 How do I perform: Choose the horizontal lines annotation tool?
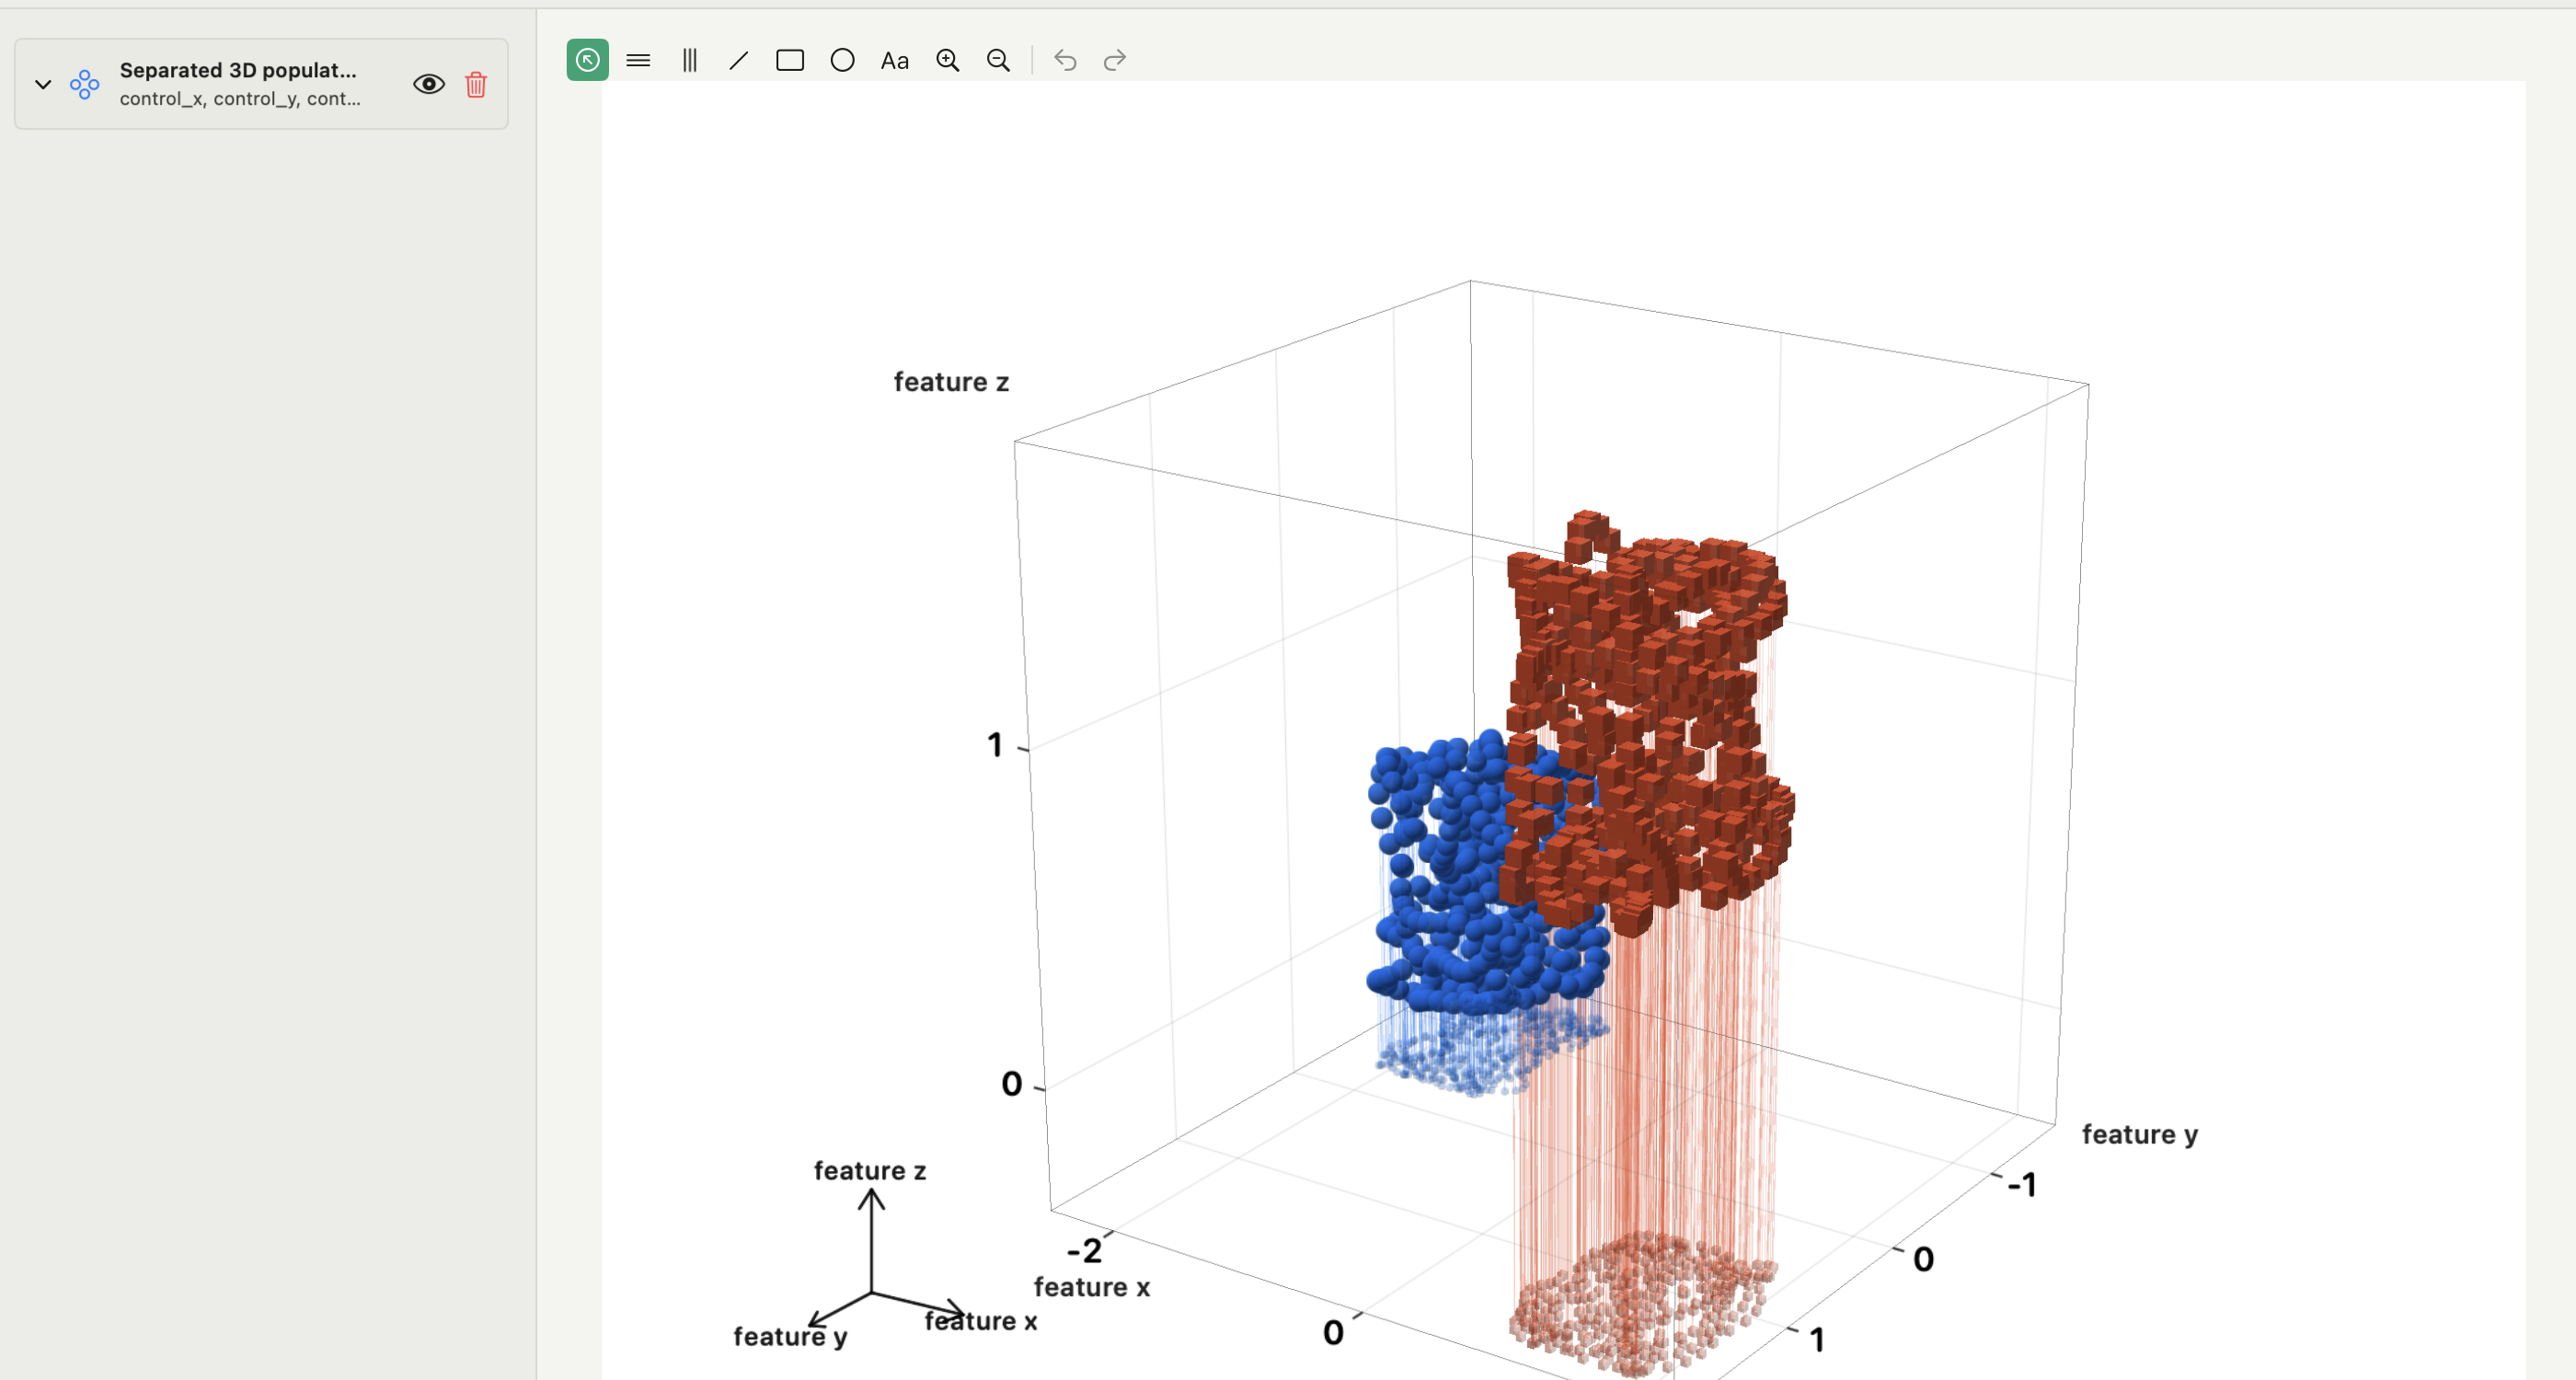tap(638, 61)
